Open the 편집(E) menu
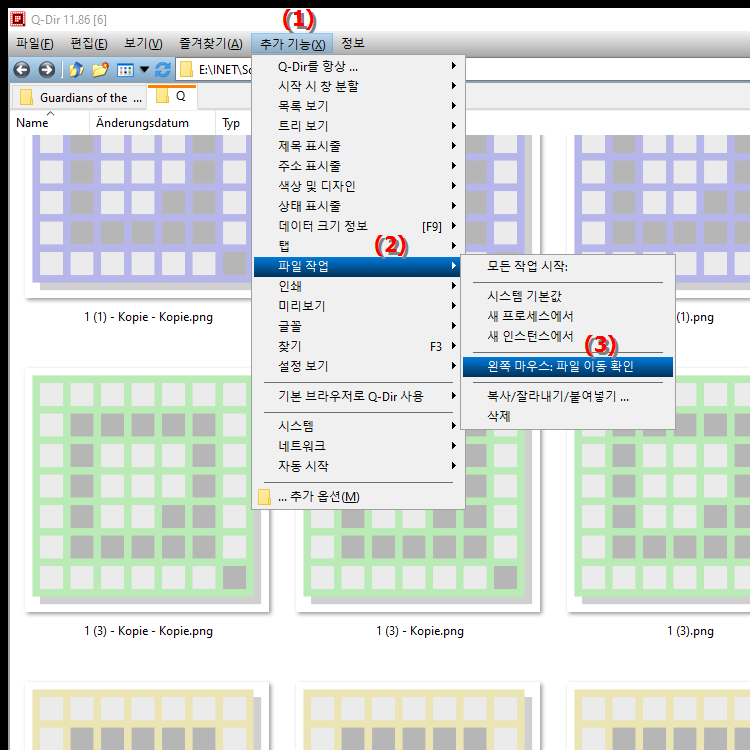Viewport: 750px width, 750px height. pyautogui.click(x=89, y=44)
